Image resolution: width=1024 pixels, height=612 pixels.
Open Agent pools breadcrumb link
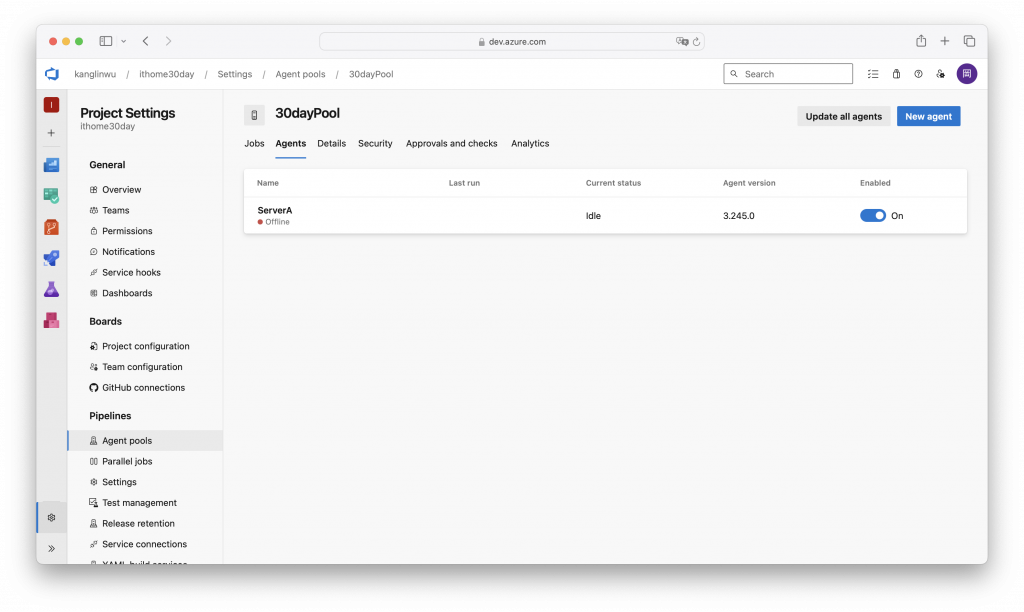click(300, 74)
